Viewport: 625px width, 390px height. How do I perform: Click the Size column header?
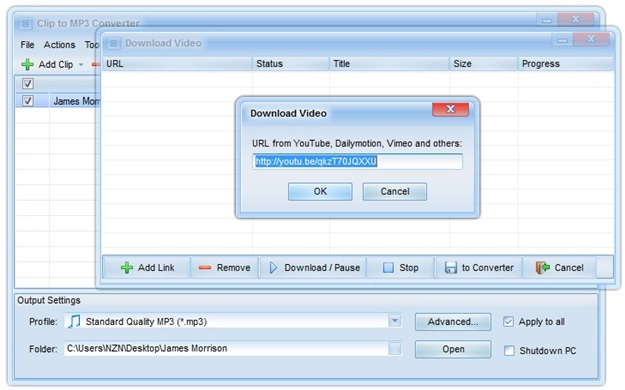[x=483, y=64]
